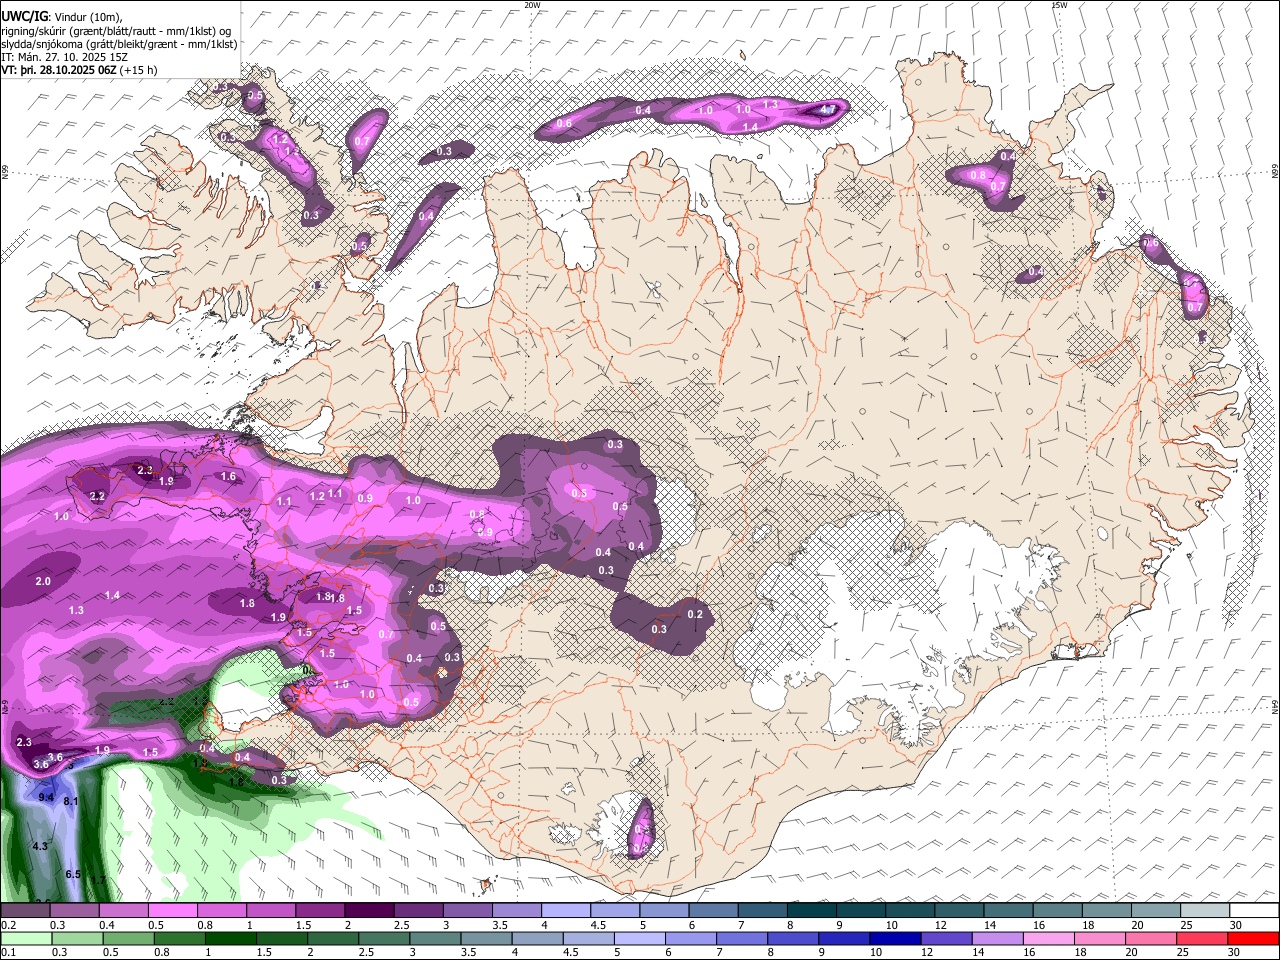Click the dark mauve snow swatch labeled 0.2
This screenshot has width=1280, height=960.
coord(25,911)
